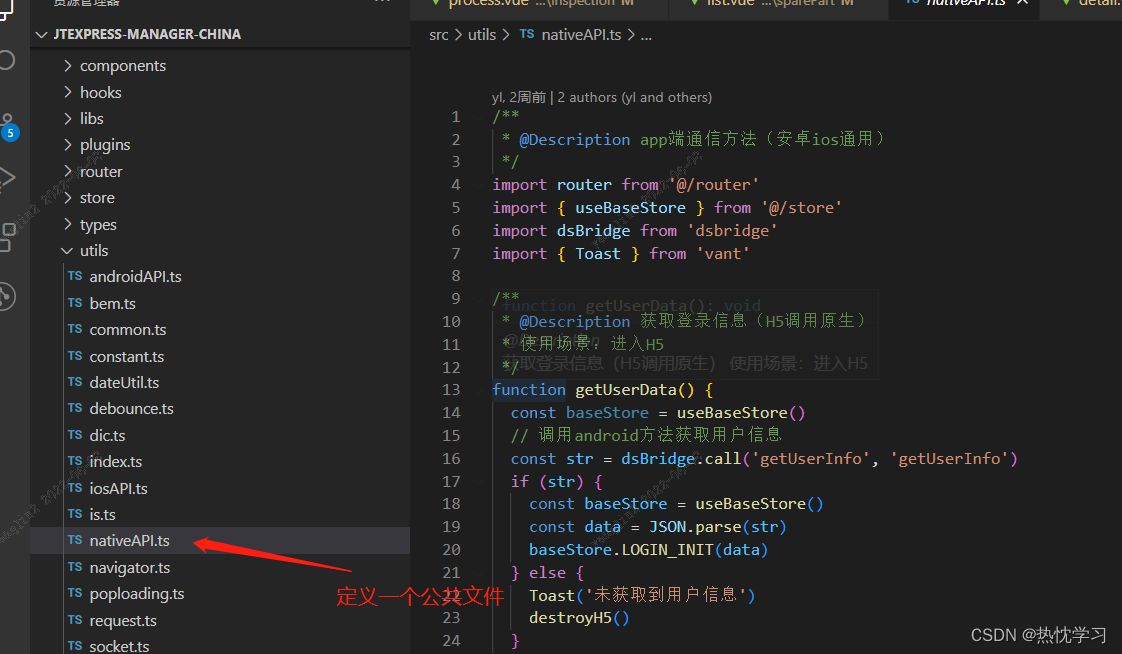This screenshot has width=1122, height=654.
Task: Click the TS icon beside common.ts
Action: (75, 329)
